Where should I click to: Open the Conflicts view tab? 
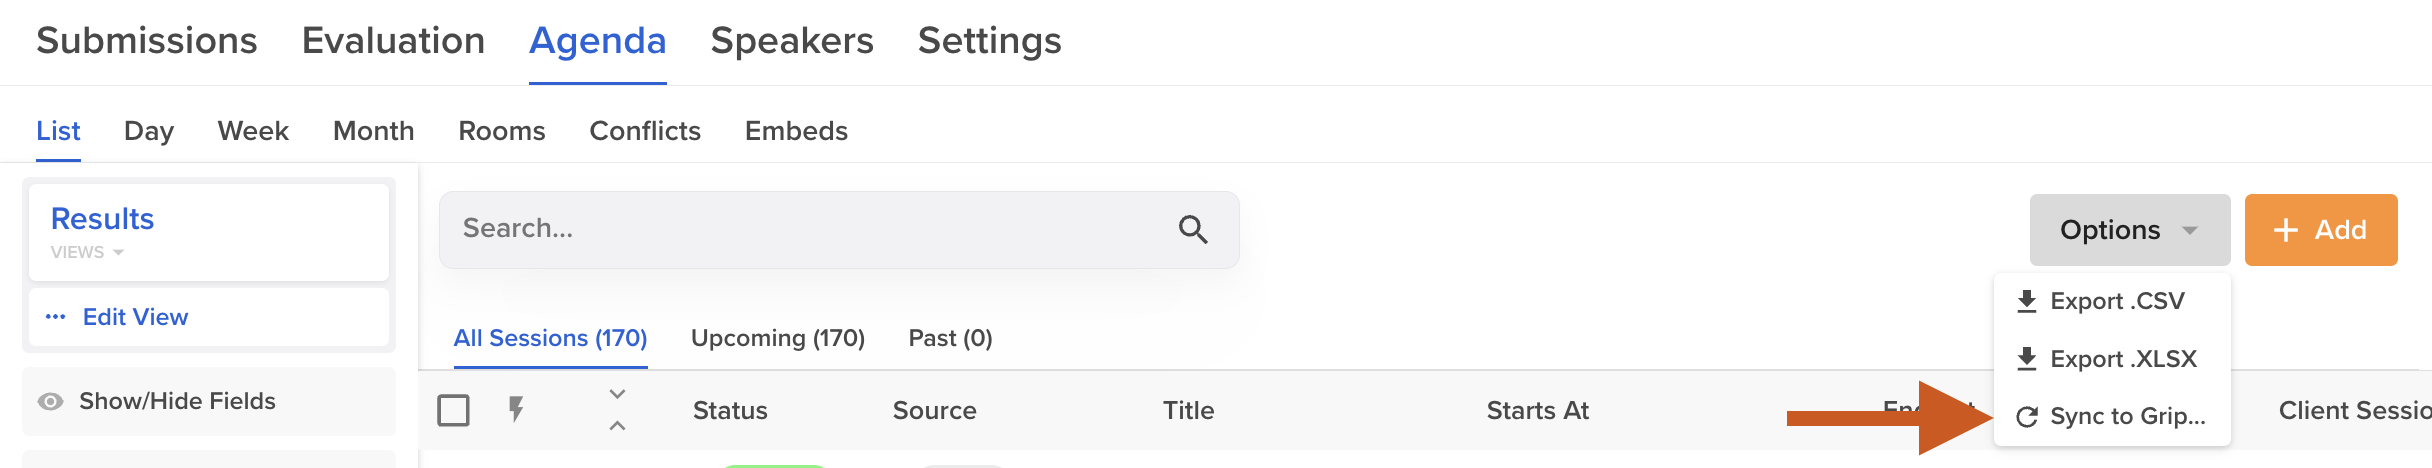[x=645, y=131]
